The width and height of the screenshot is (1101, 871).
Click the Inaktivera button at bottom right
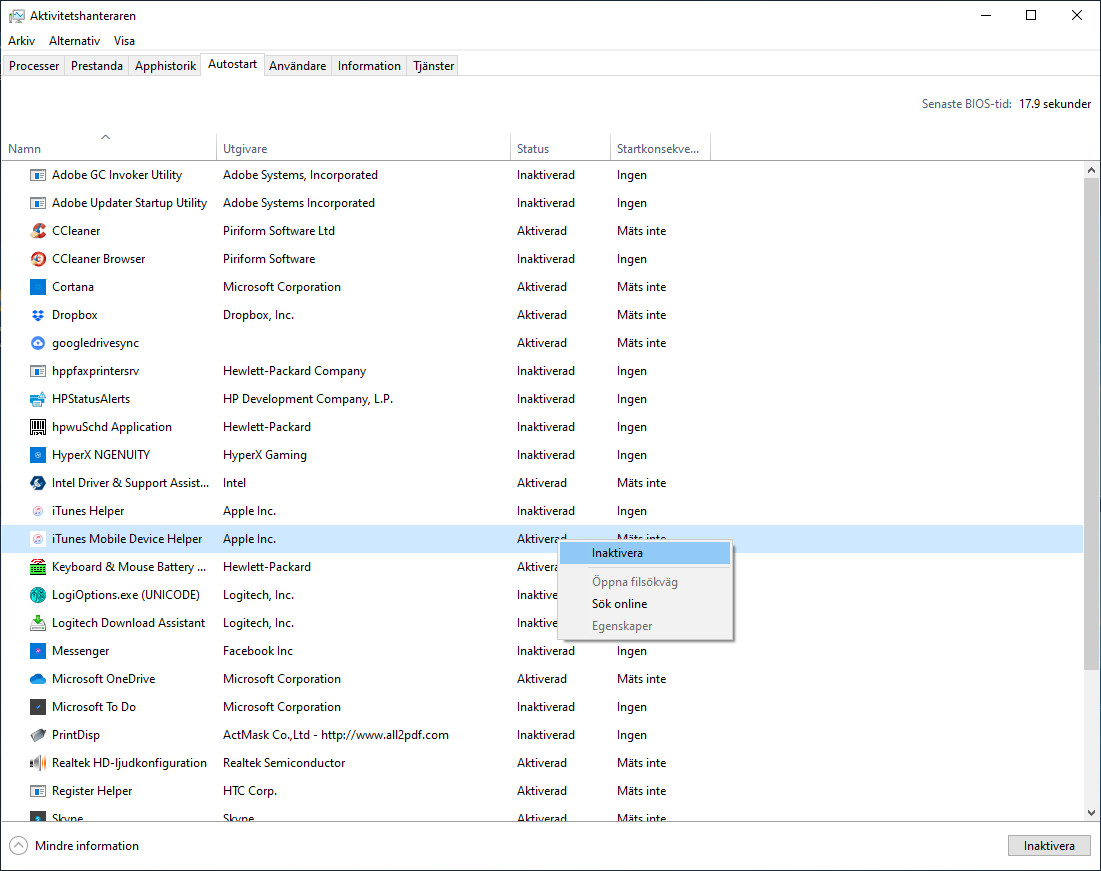(1048, 845)
